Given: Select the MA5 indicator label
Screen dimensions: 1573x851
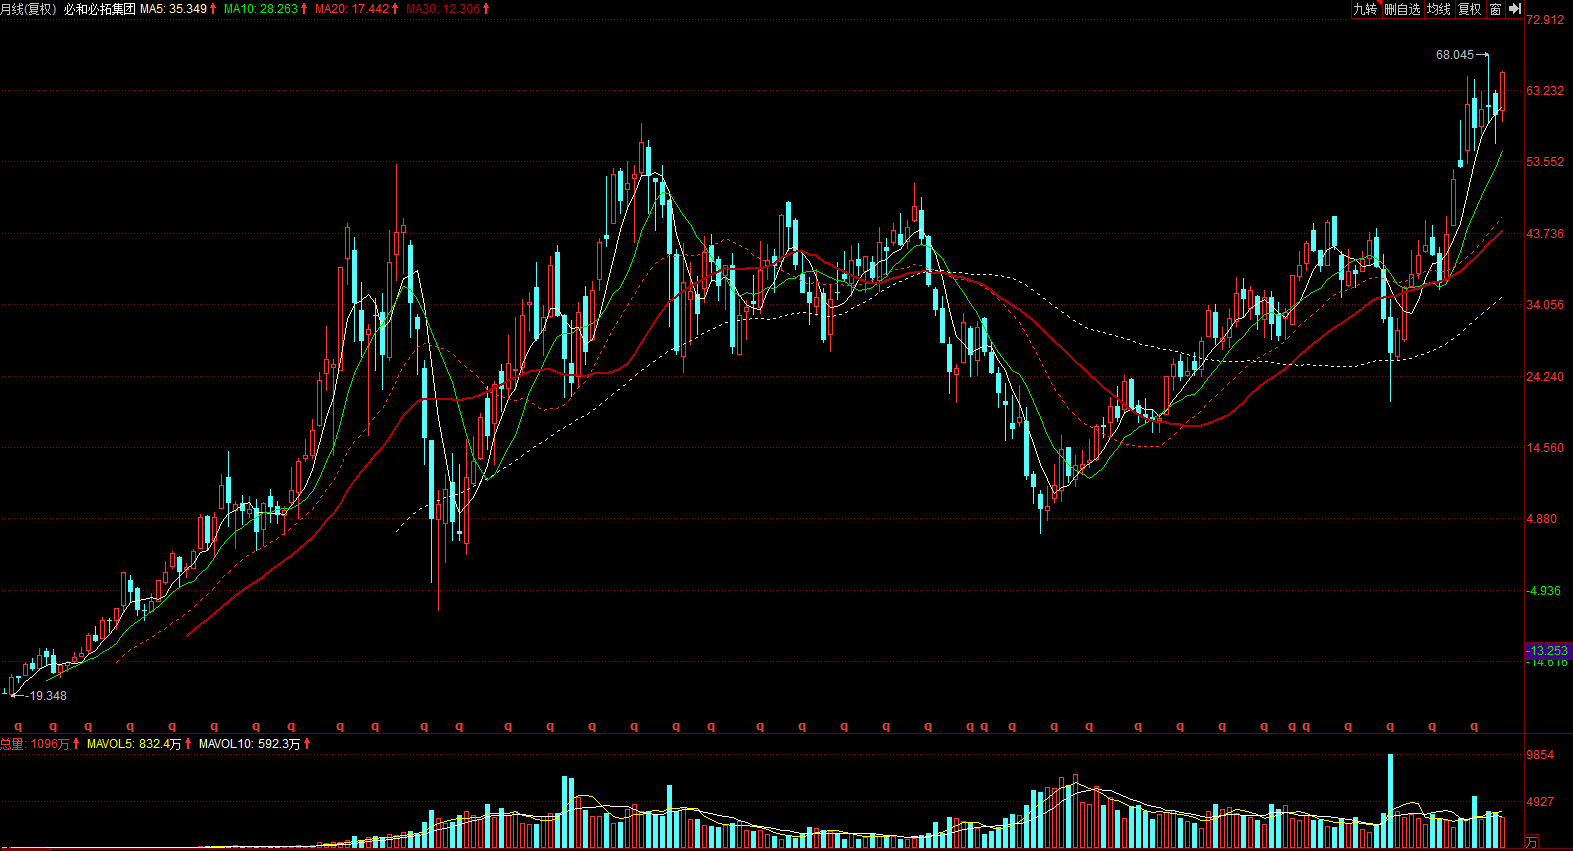Looking at the screenshot, I should click(x=178, y=9).
